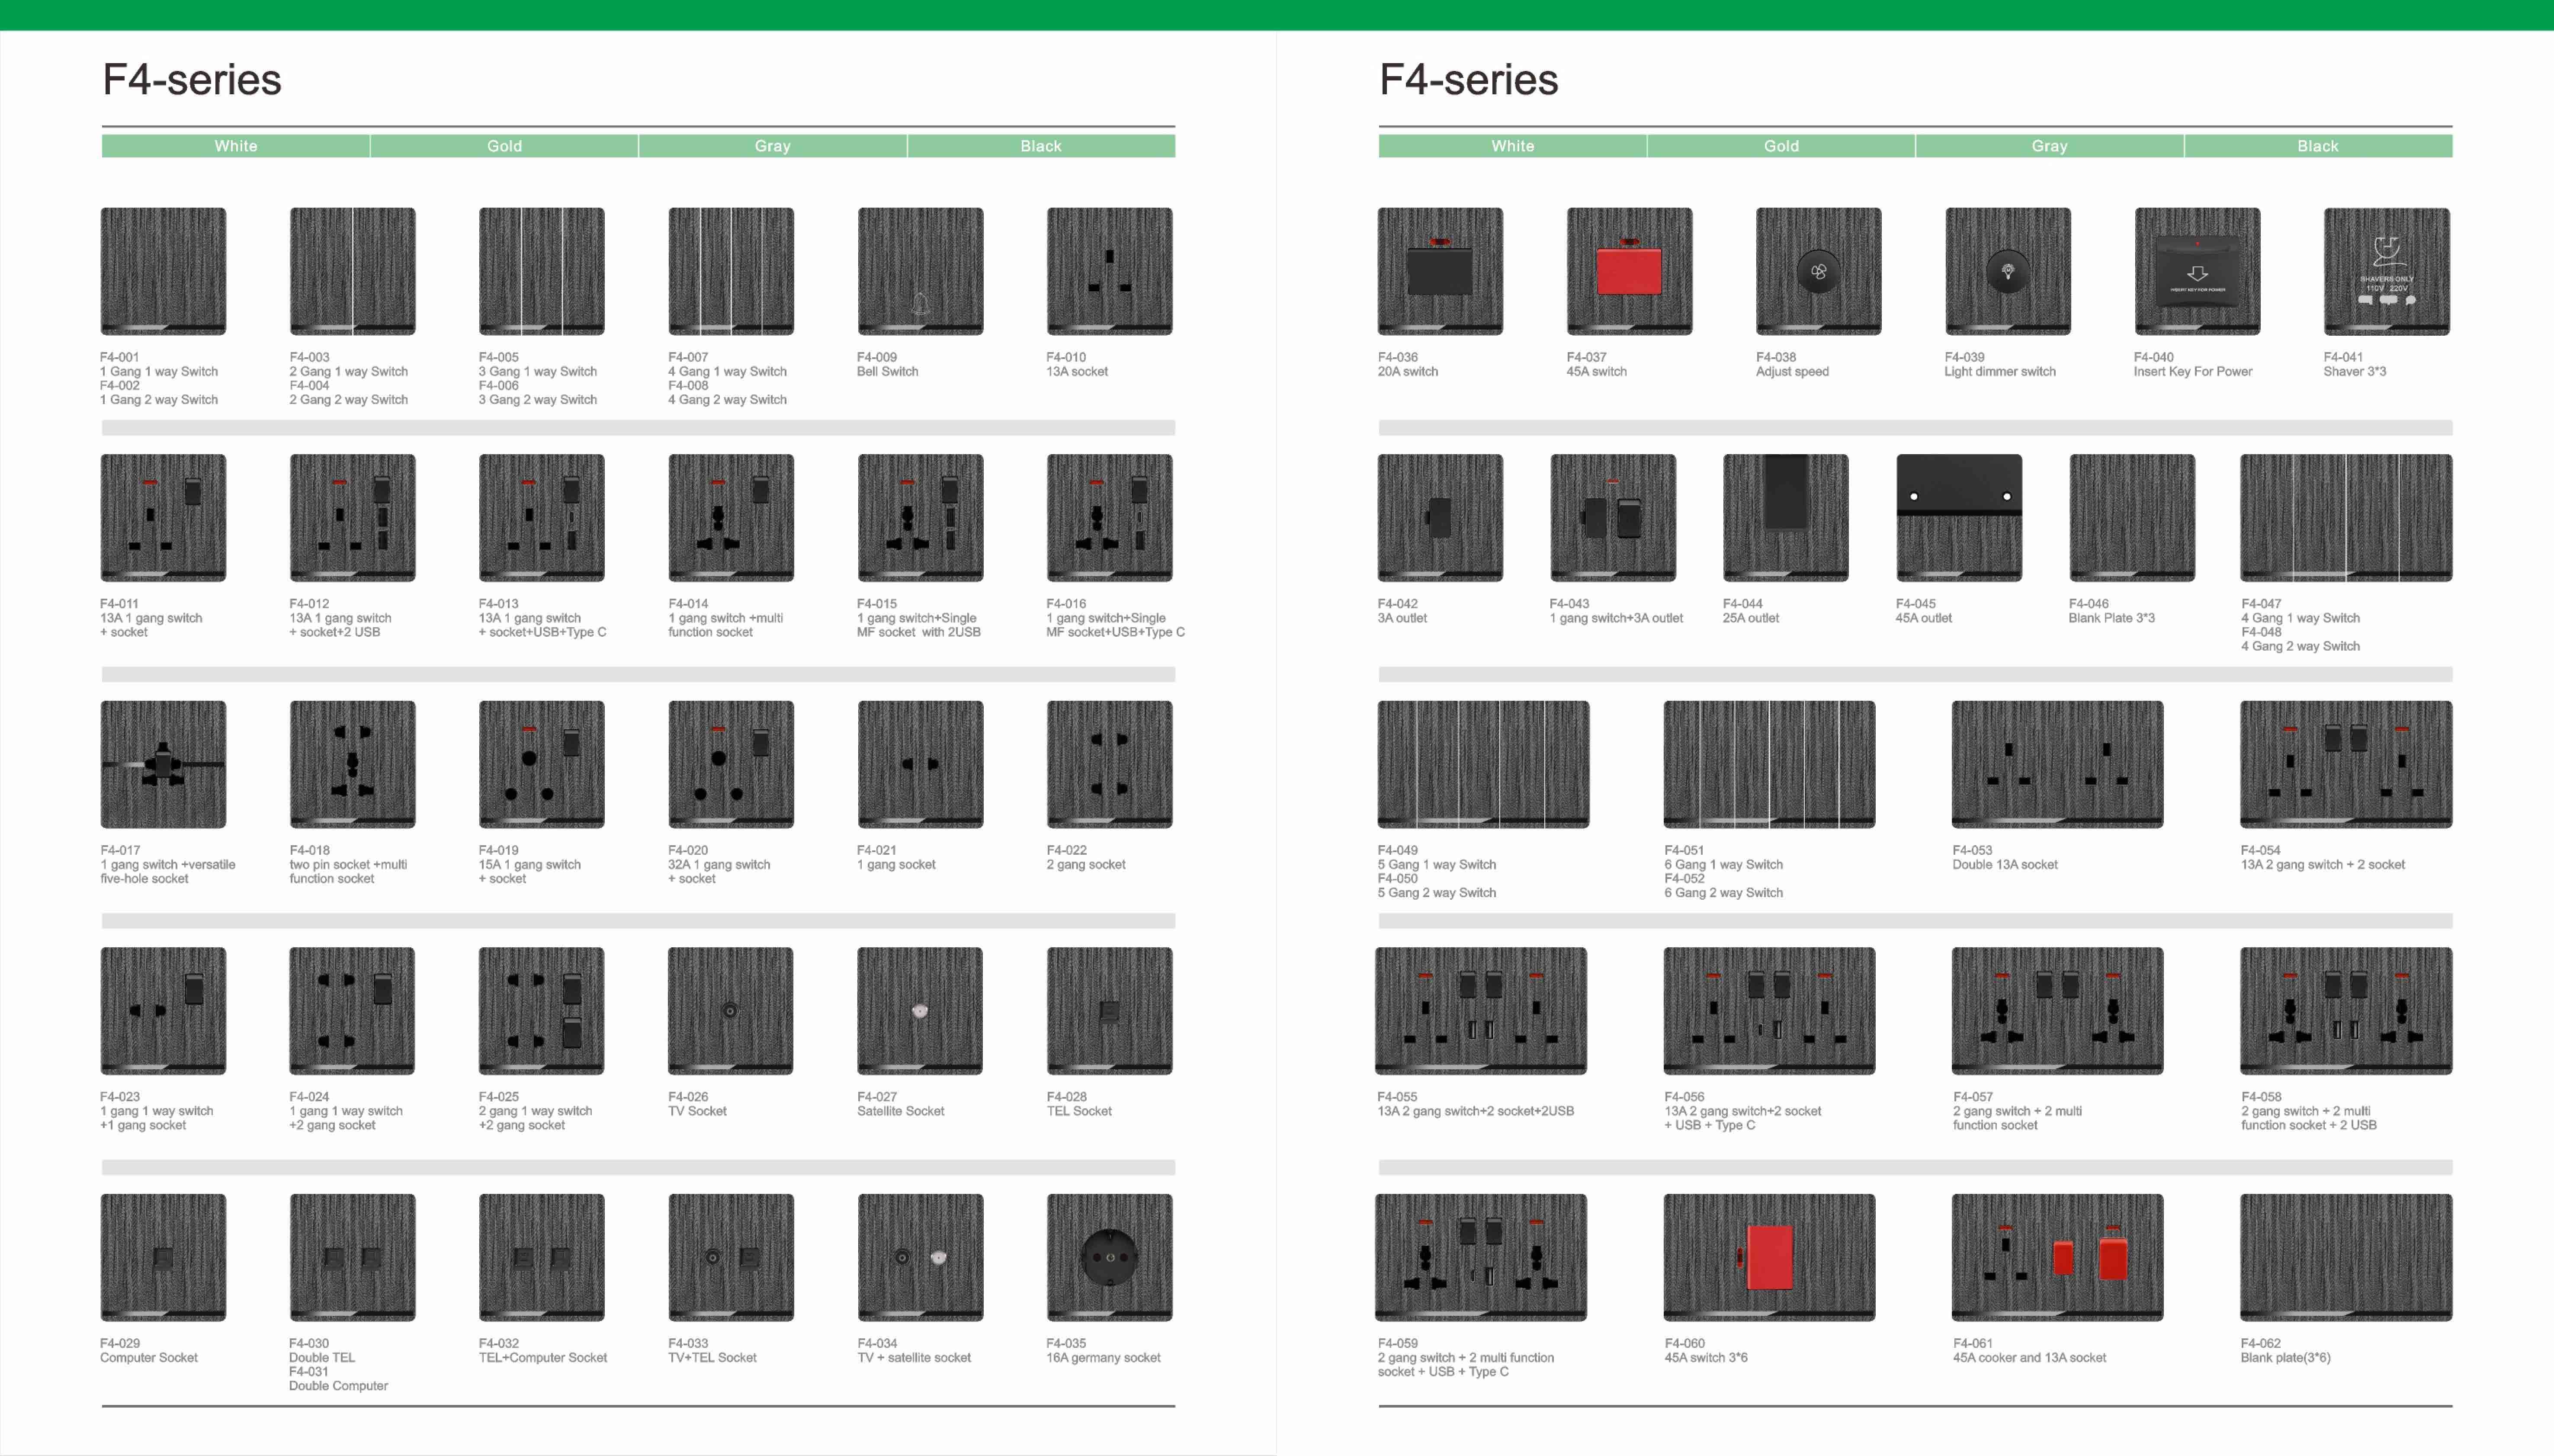Open the F4-062 Blank plate(3*6) image
The height and width of the screenshot is (1456, 2554).
2346,1257
